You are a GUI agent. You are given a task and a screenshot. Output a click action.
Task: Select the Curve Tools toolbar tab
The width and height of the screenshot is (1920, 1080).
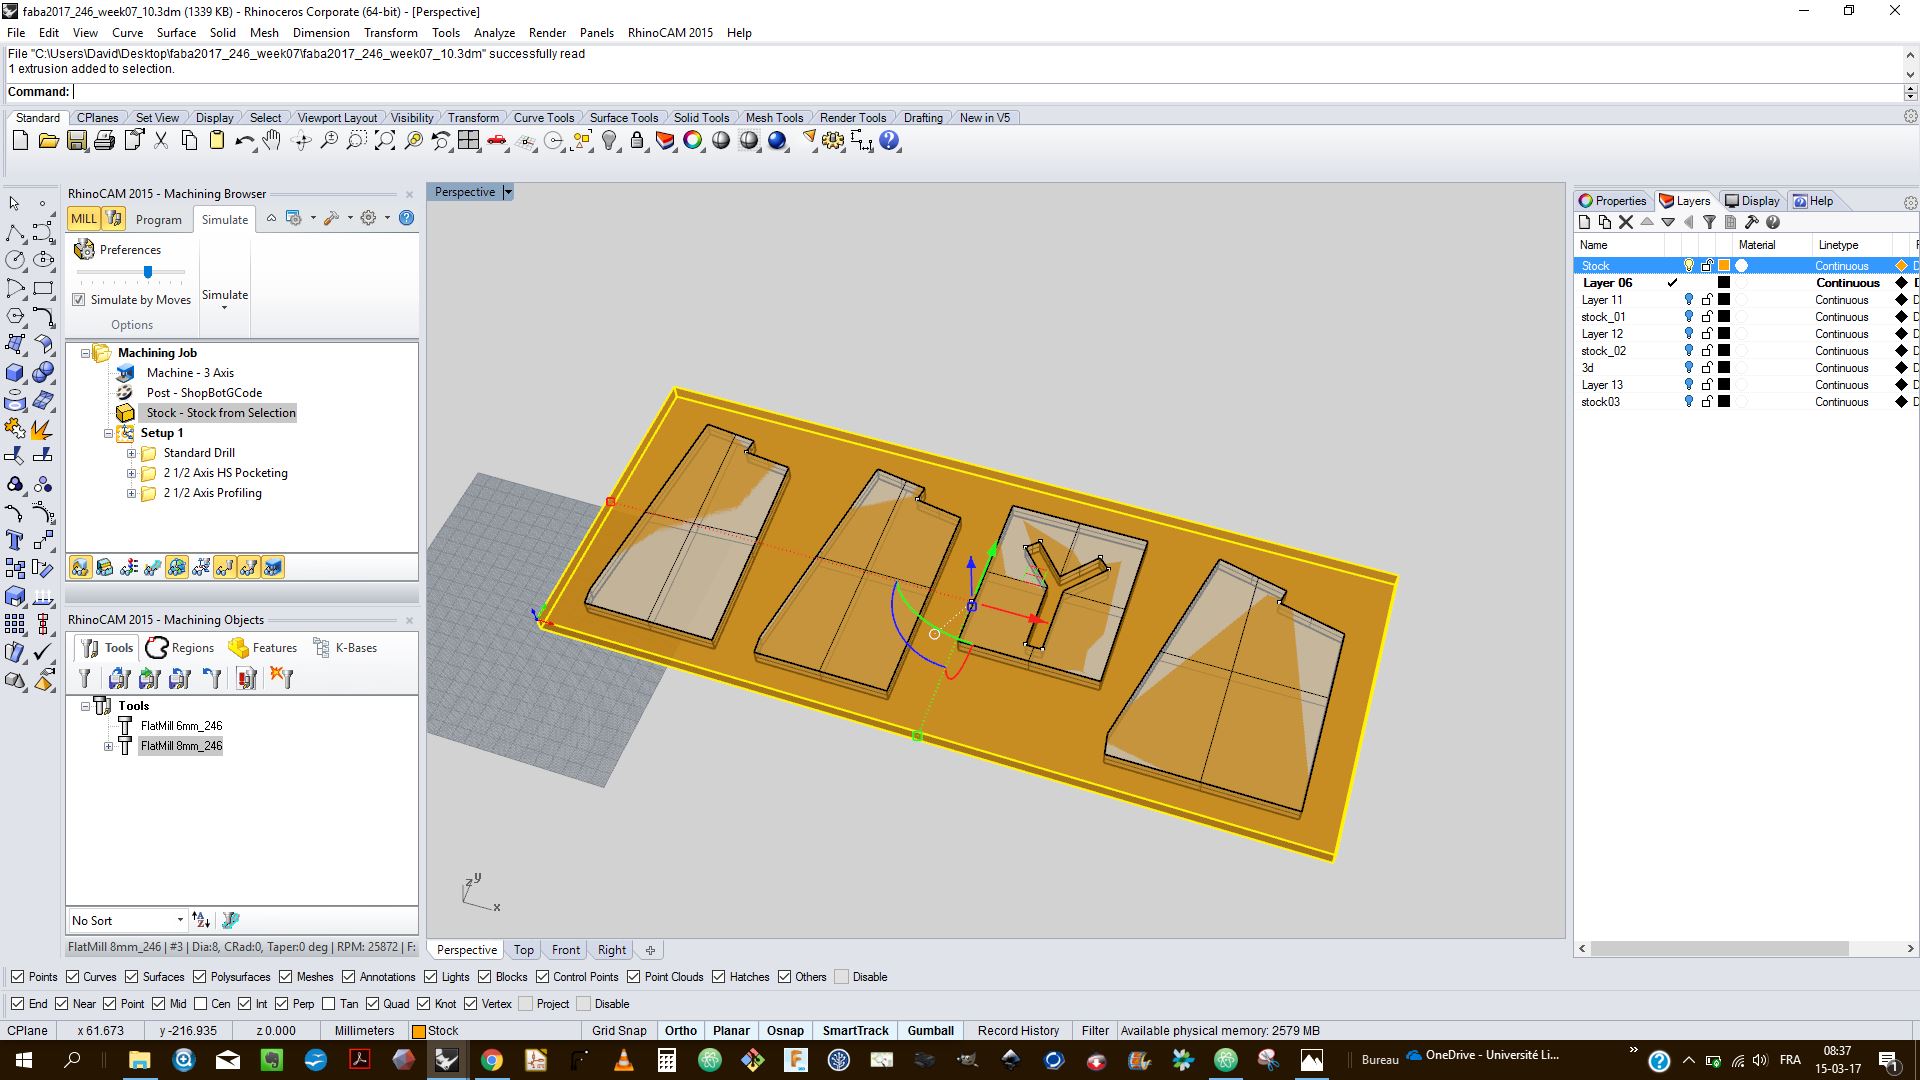point(544,118)
